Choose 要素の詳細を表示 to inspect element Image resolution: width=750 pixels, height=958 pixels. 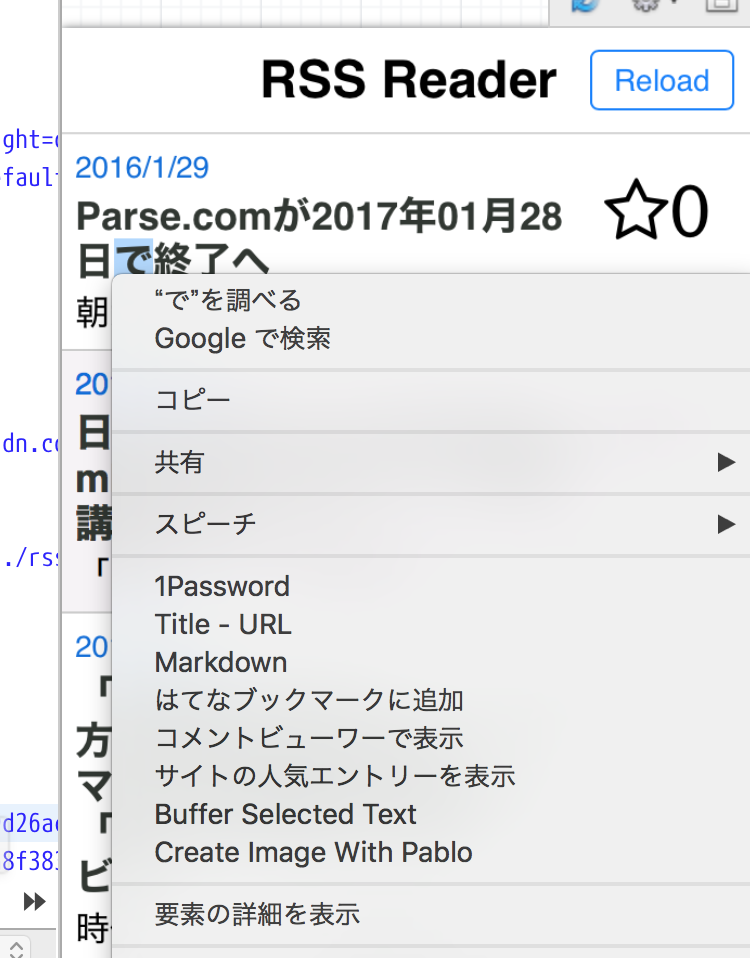click(x=257, y=914)
